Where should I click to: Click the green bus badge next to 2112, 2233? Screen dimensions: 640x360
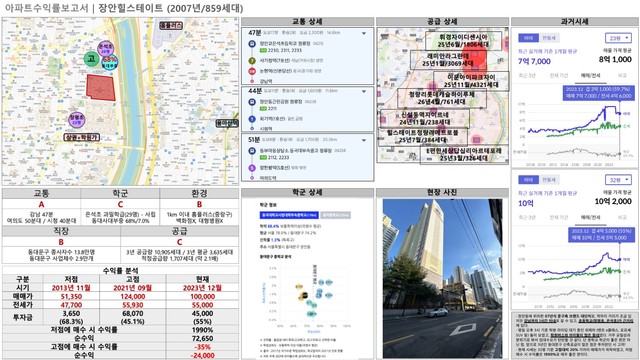click(x=263, y=158)
